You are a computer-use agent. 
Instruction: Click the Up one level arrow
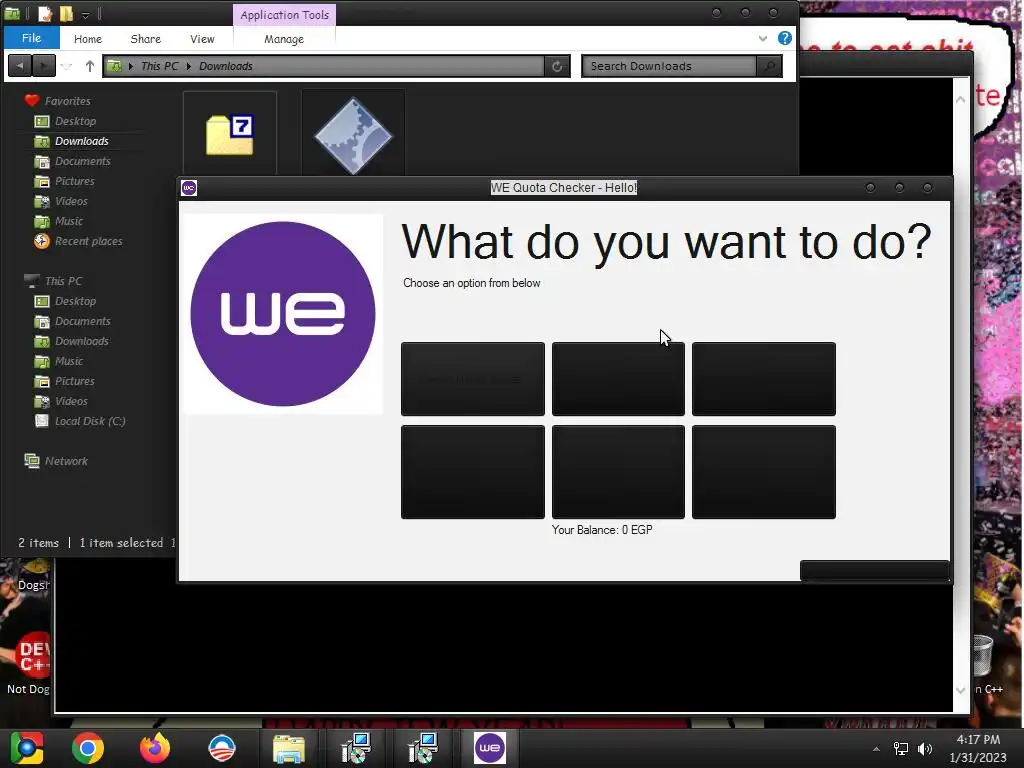coord(89,66)
